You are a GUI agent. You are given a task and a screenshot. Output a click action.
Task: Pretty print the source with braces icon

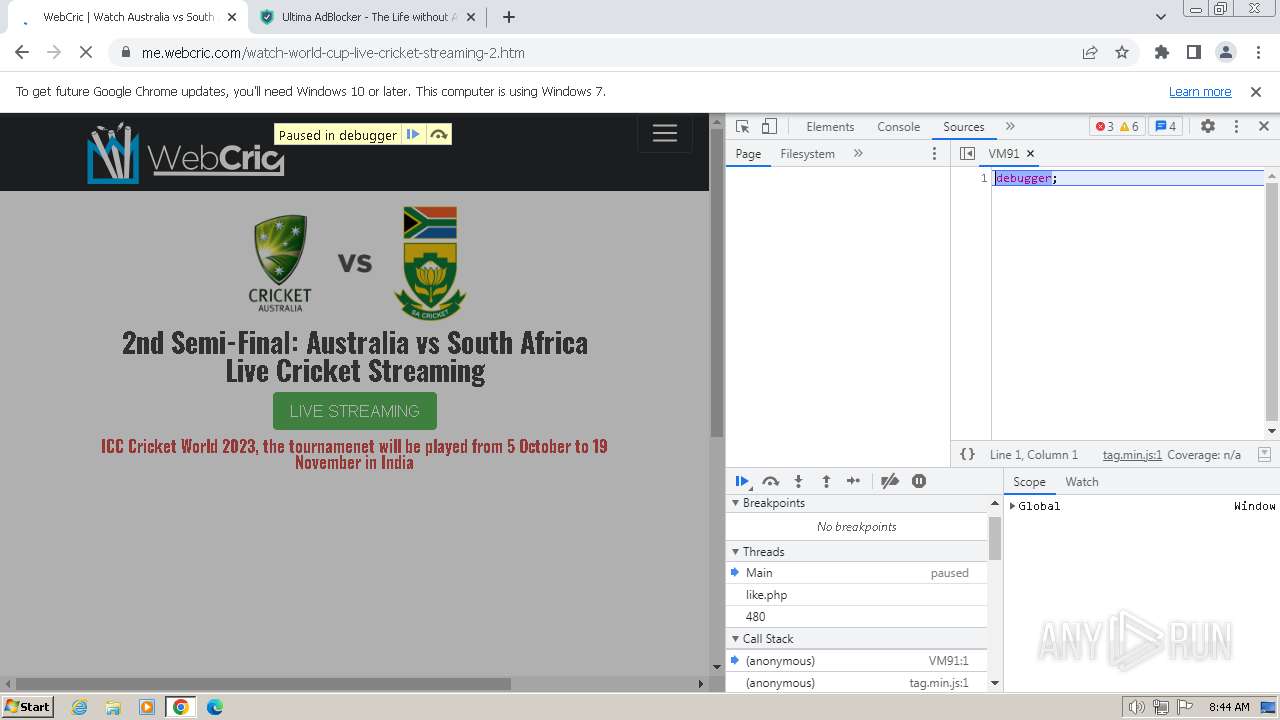pos(967,454)
